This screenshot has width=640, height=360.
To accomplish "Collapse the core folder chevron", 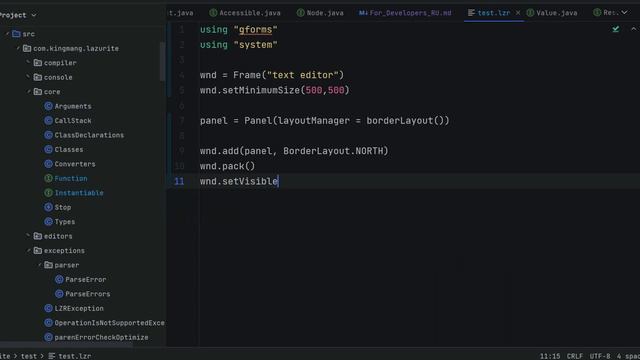I will 29,91.
